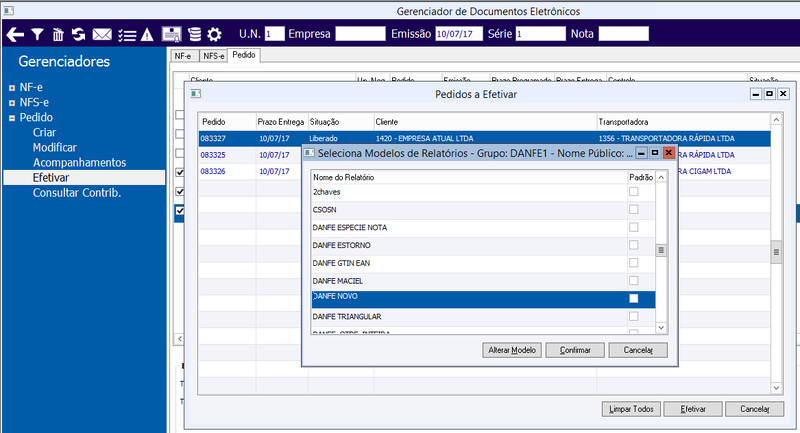Click the back arrow toolbar icon

pos(15,35)
